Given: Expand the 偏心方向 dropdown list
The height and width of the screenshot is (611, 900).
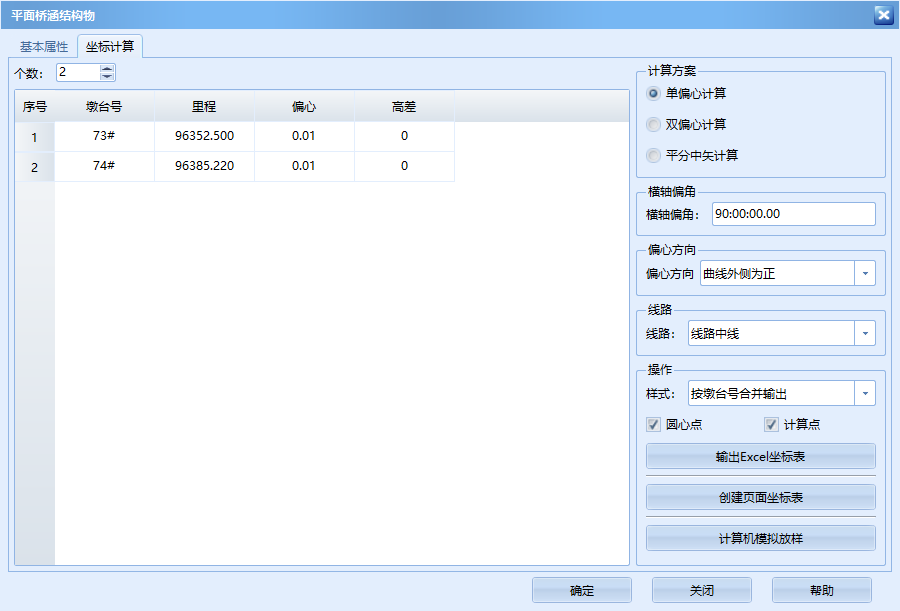Looking at the screenshot, I should click(x=865, y=273).
